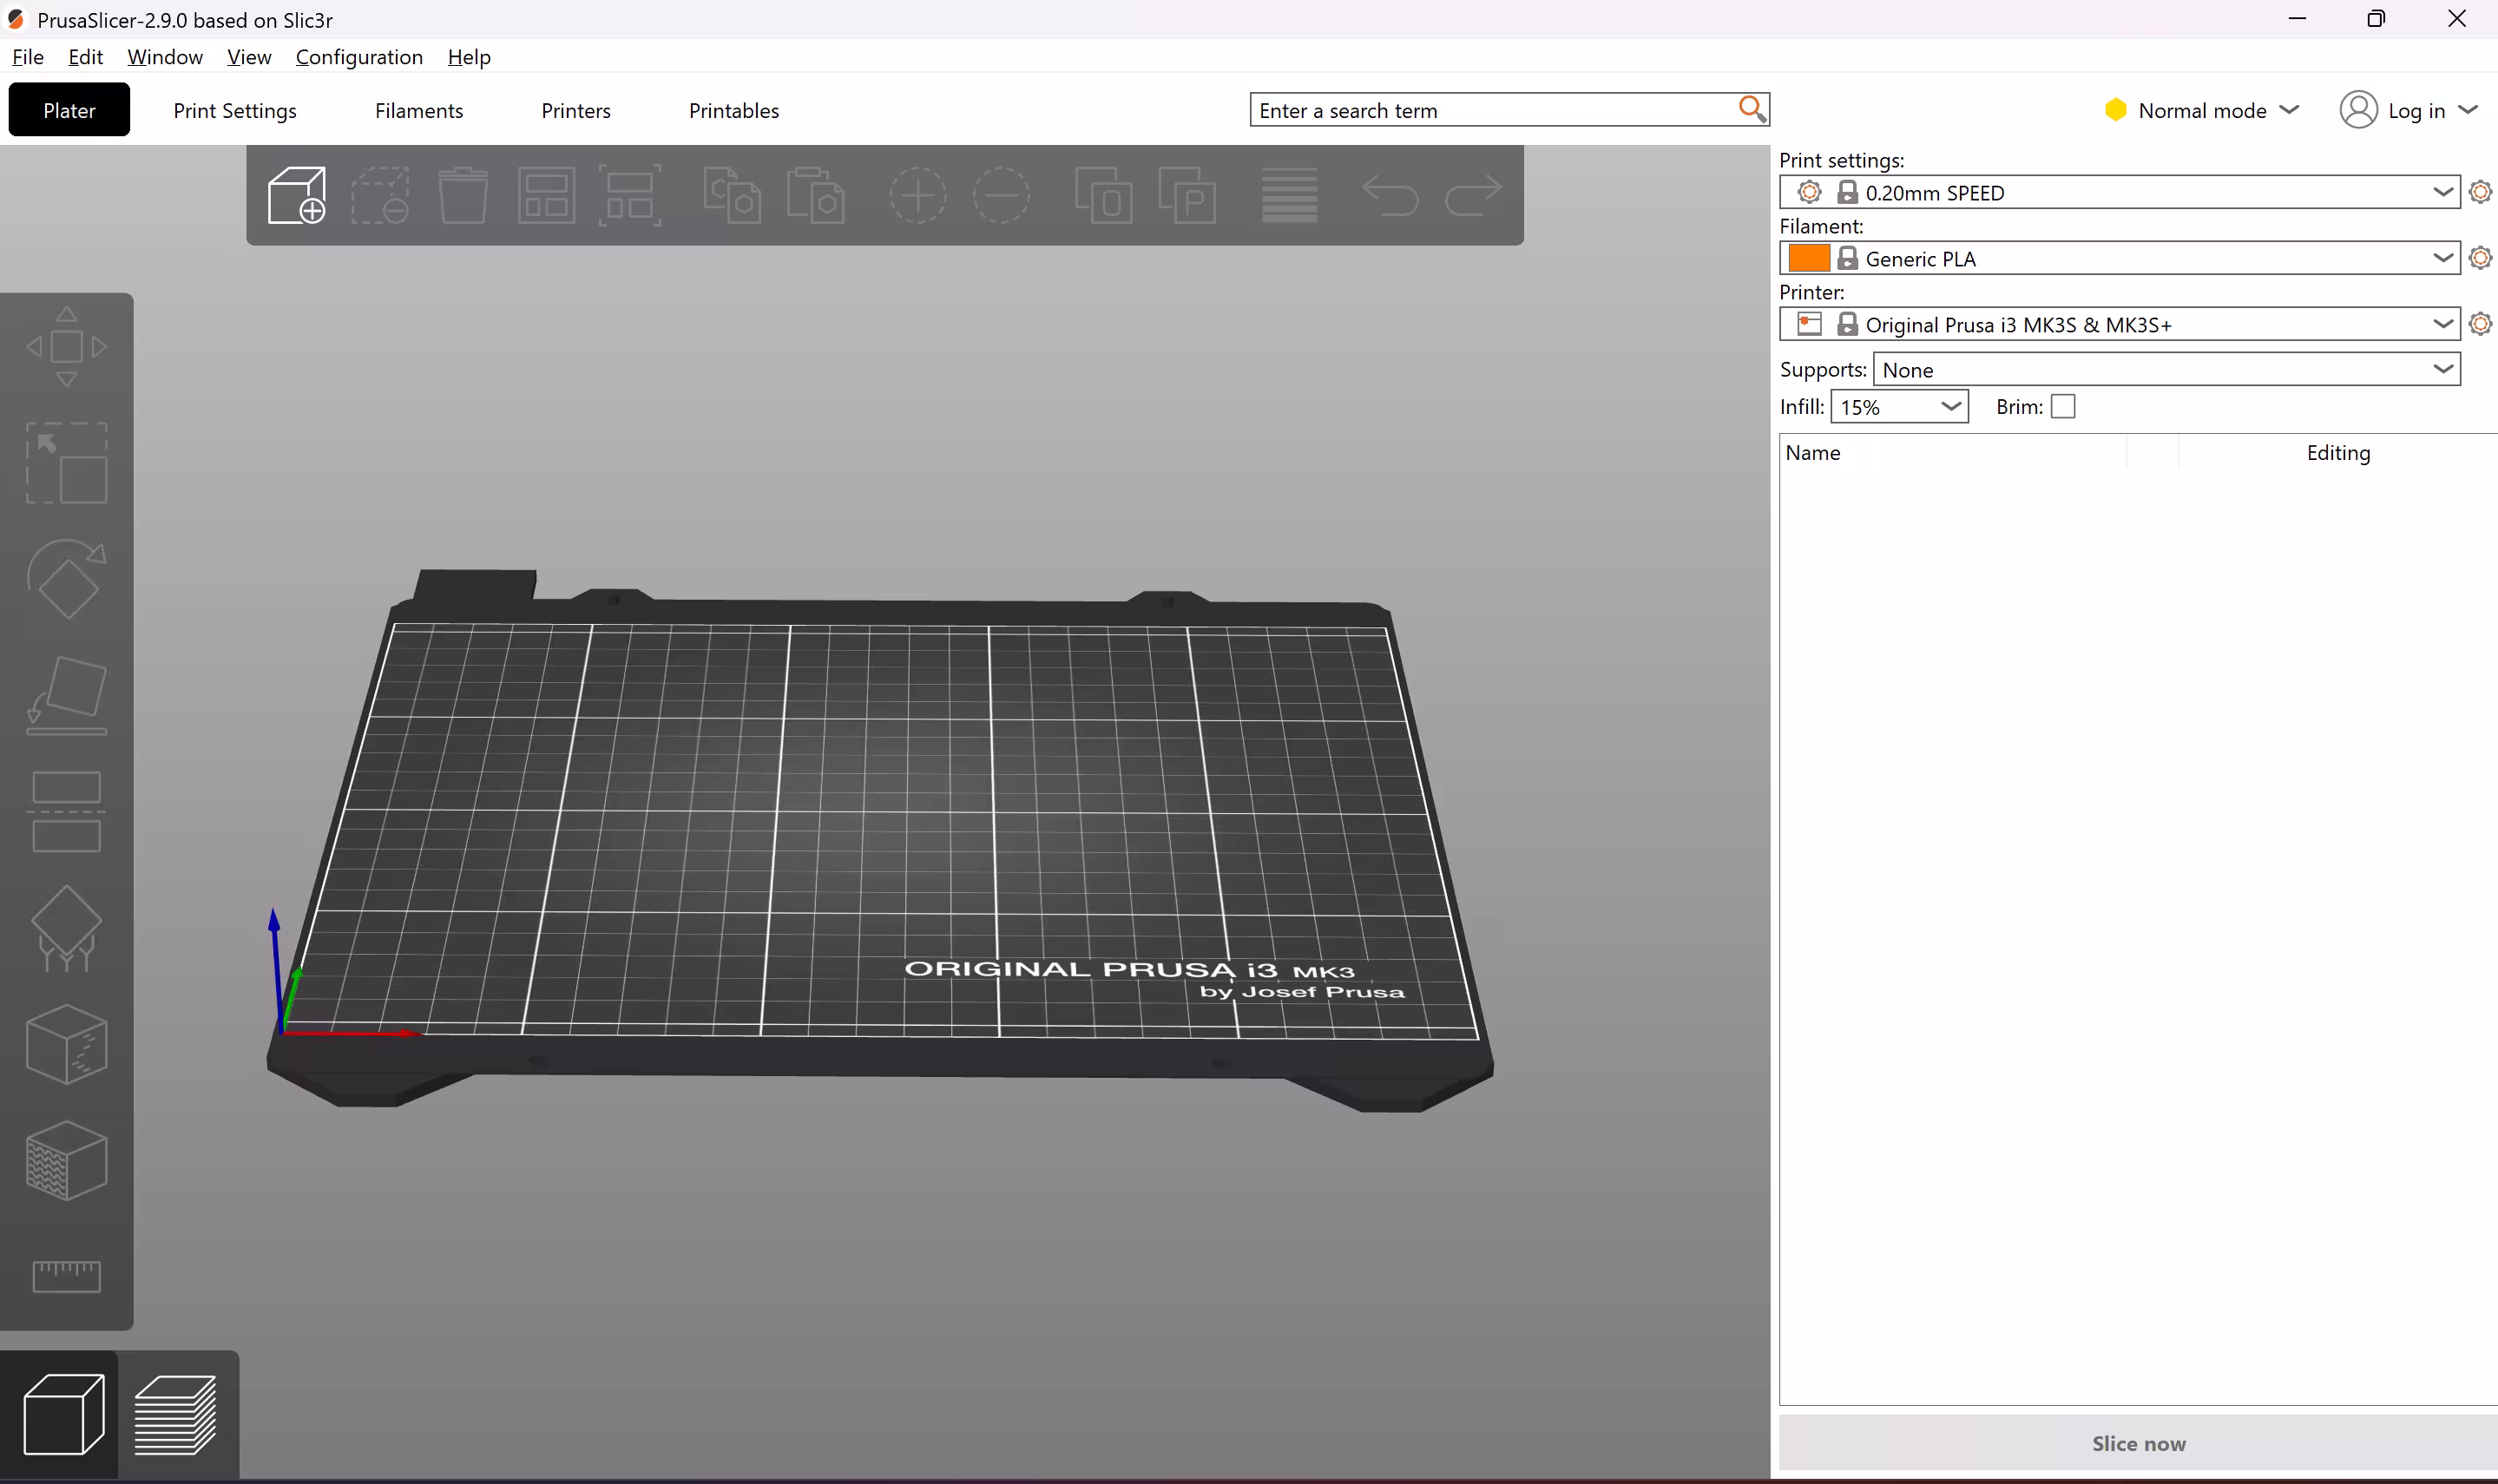Click the Delete trash can icon

click(463, 194)
